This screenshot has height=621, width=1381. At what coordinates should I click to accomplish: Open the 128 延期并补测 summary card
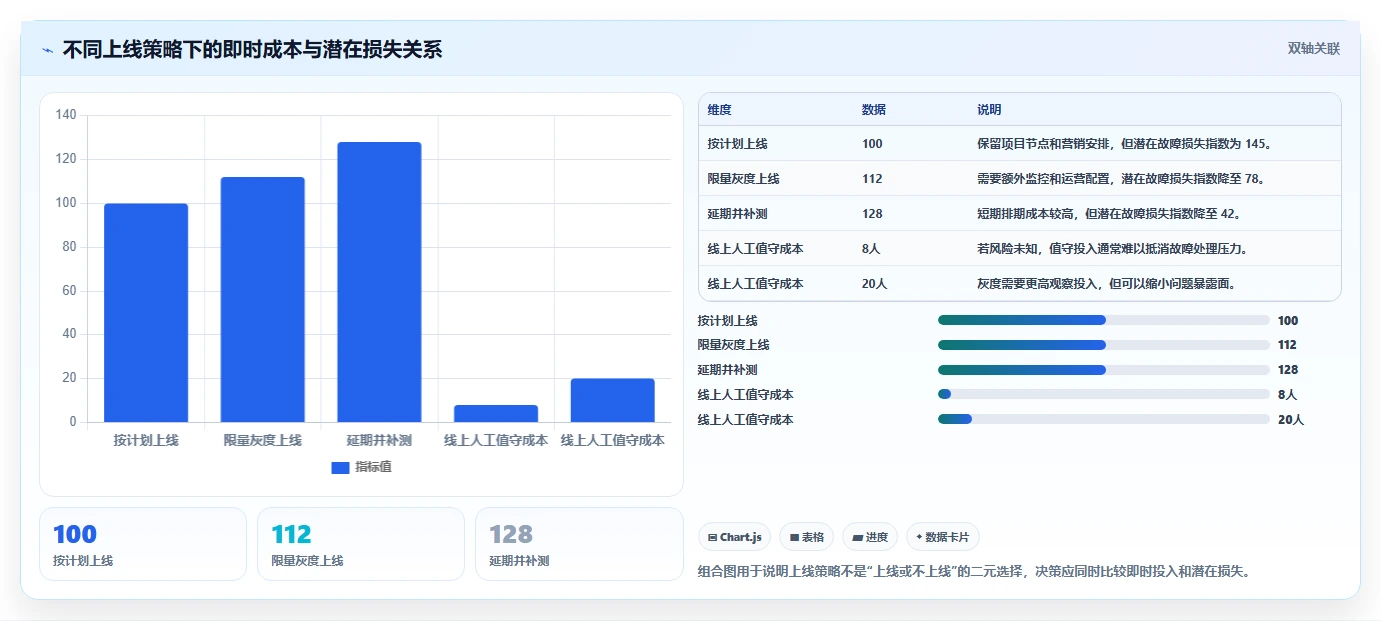pyautogui.click(x=579, y=544)
